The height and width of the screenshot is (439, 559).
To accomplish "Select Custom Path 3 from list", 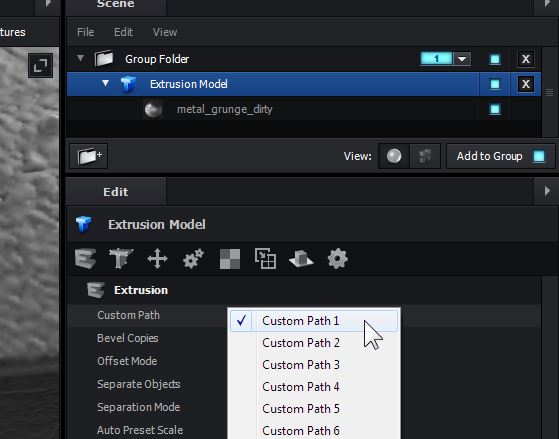I will (301, 365).
